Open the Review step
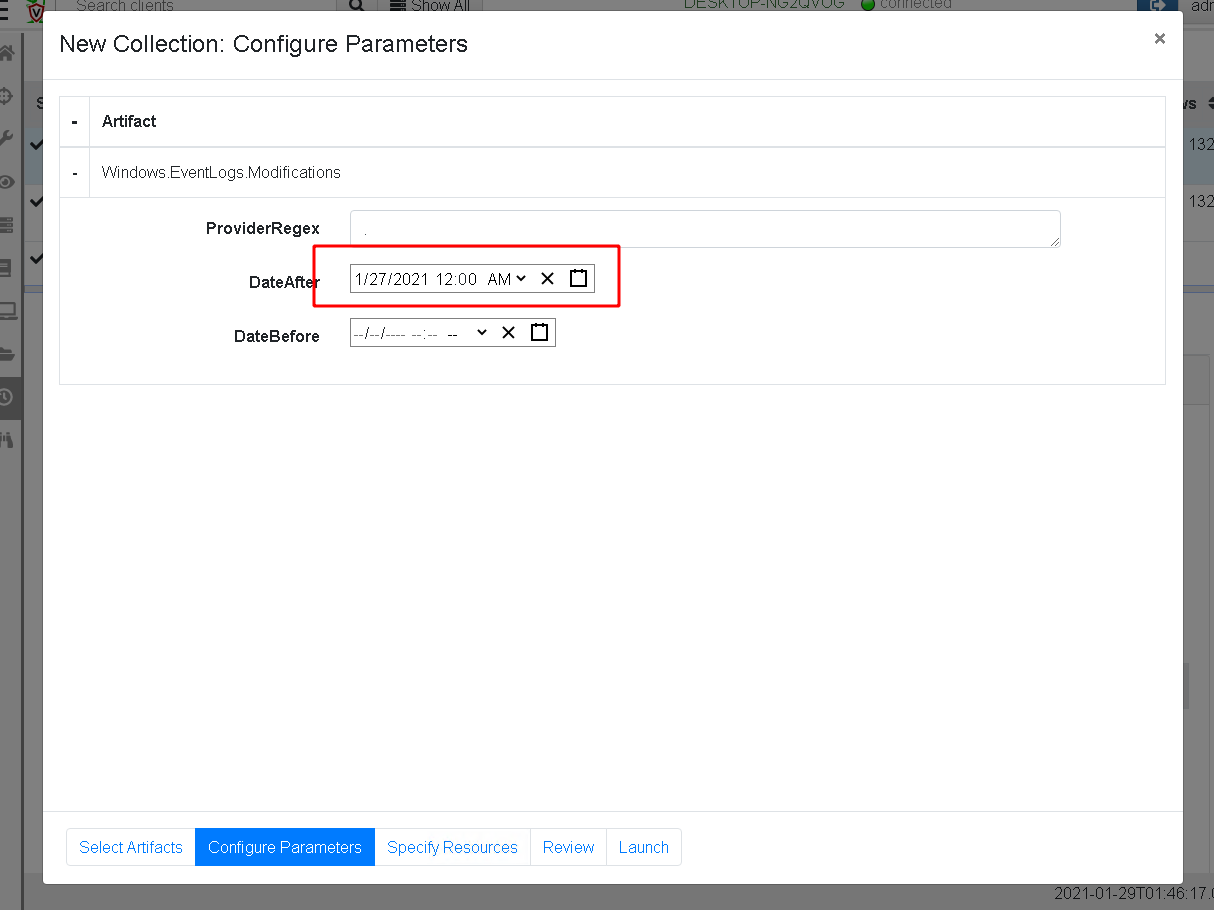This screenshot has height=910, width=1214. 568,847
